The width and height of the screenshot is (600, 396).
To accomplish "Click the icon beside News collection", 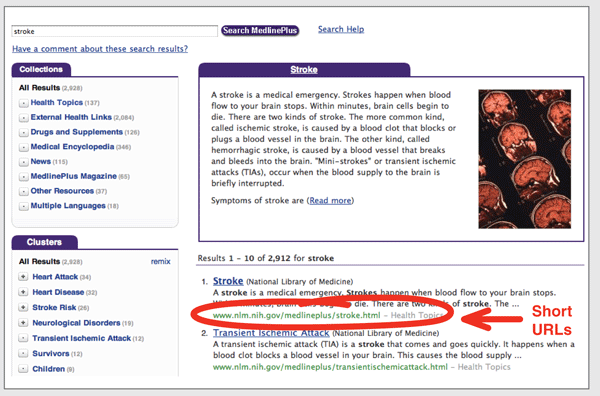I will 23,162.
